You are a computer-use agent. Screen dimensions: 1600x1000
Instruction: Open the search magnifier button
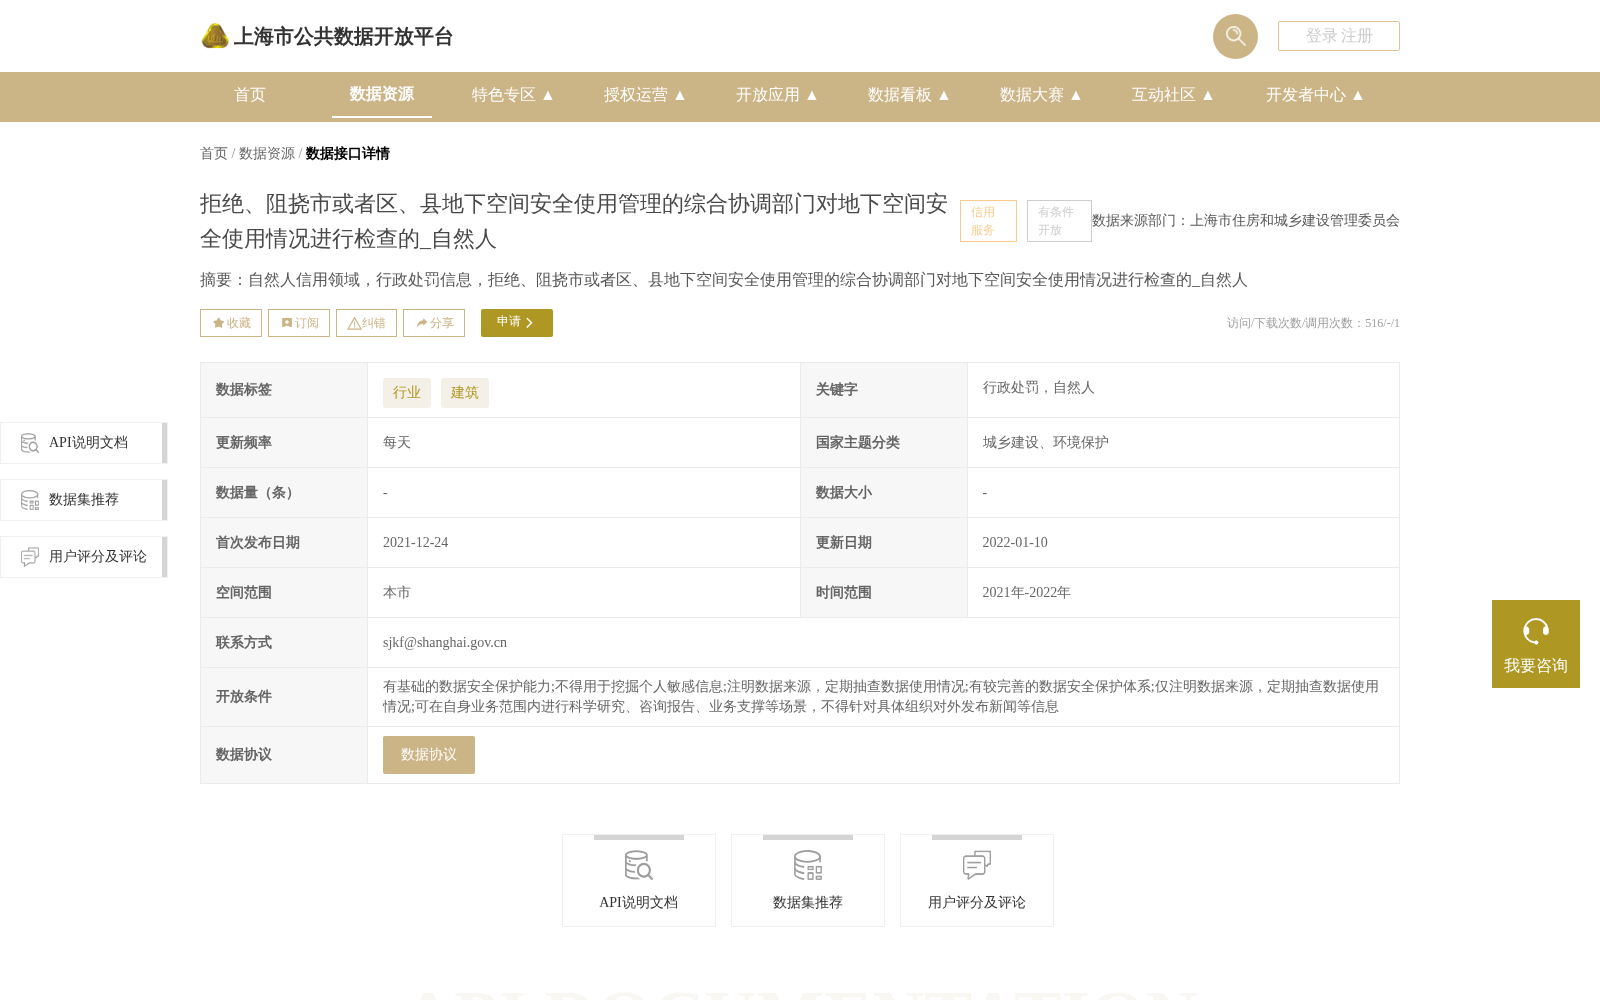(x=1235, y=36)
